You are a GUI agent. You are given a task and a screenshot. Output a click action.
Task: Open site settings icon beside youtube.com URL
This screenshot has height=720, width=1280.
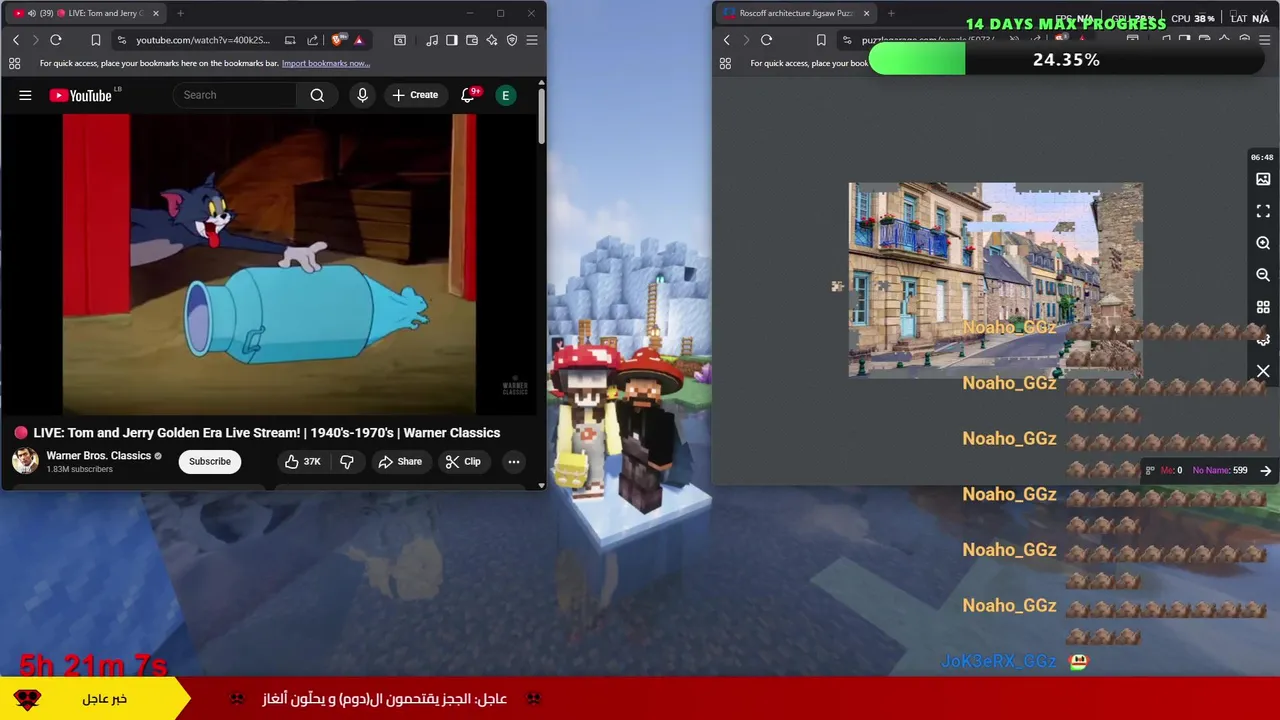(122, 40)
